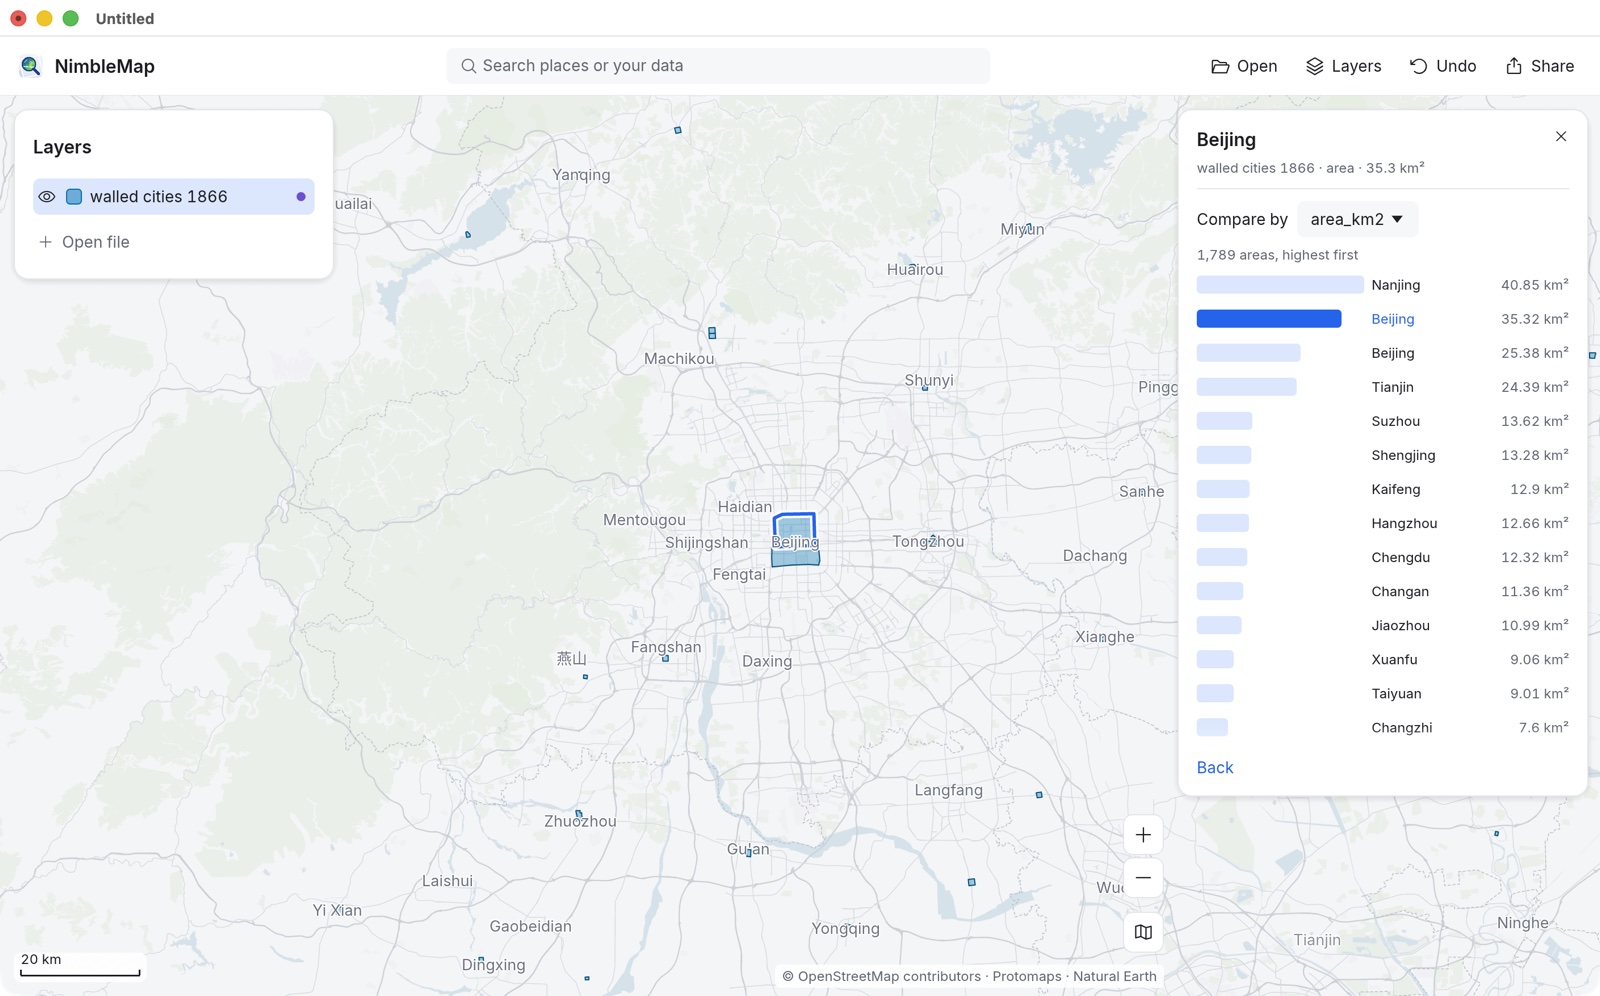Viewport: 1600px width, 996px height.
Task: Click the Open folder icon
Action: coord(1220,66)
